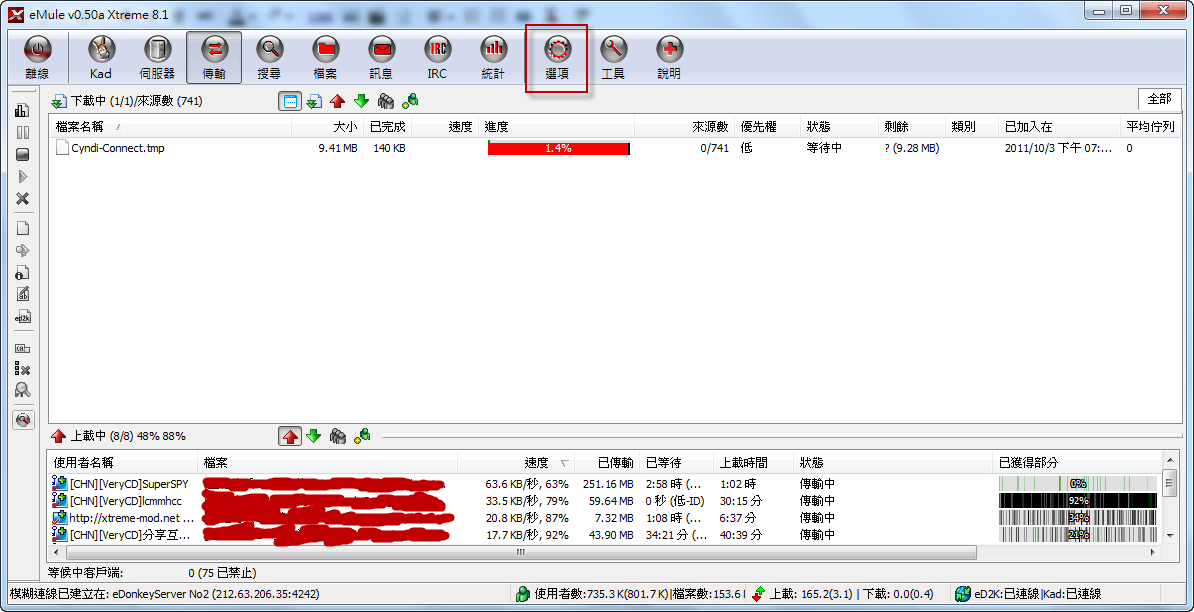Click the 92% obtained-parts bar for lcmmhcc

coord(1077,501)
